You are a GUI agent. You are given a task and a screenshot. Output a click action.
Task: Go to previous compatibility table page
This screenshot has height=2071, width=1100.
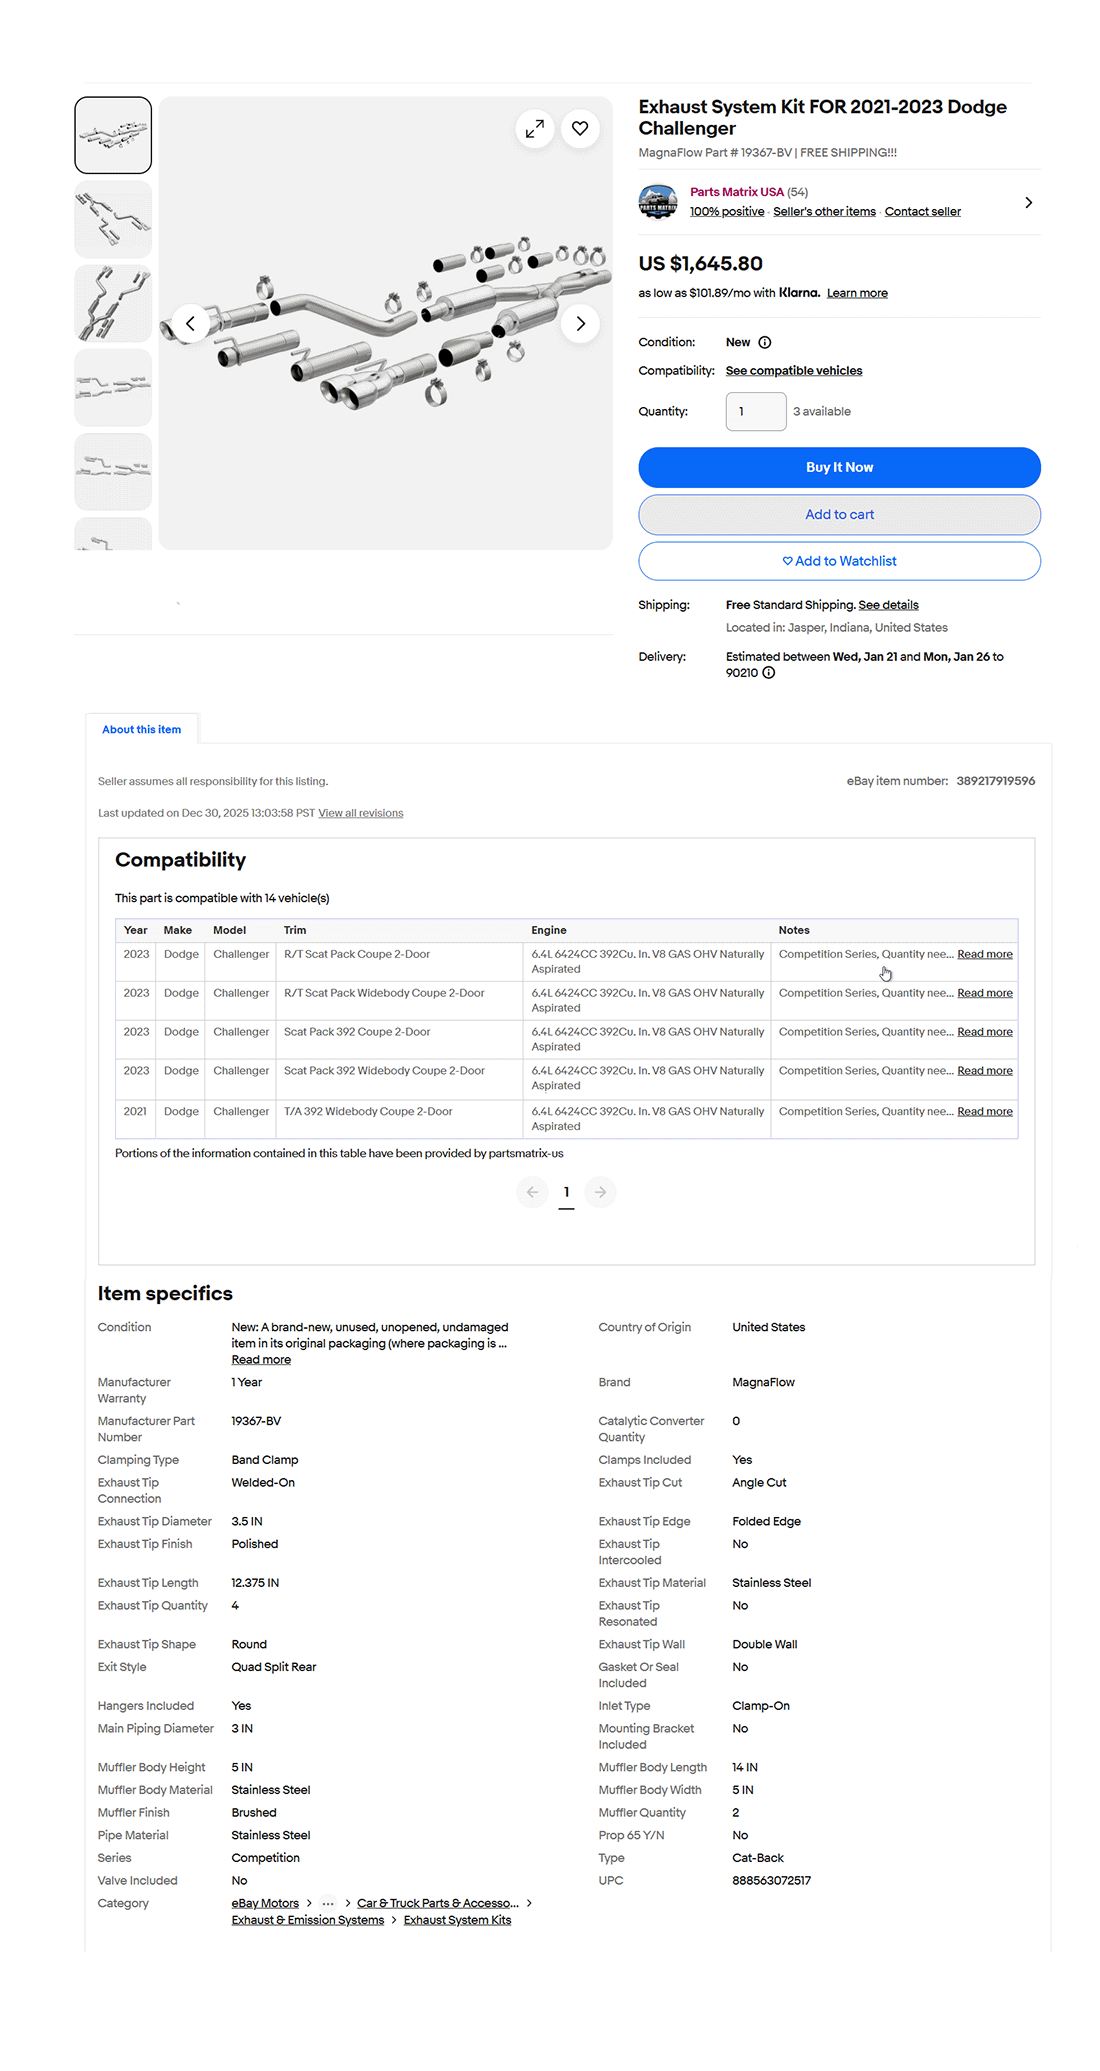point(532,1192)
